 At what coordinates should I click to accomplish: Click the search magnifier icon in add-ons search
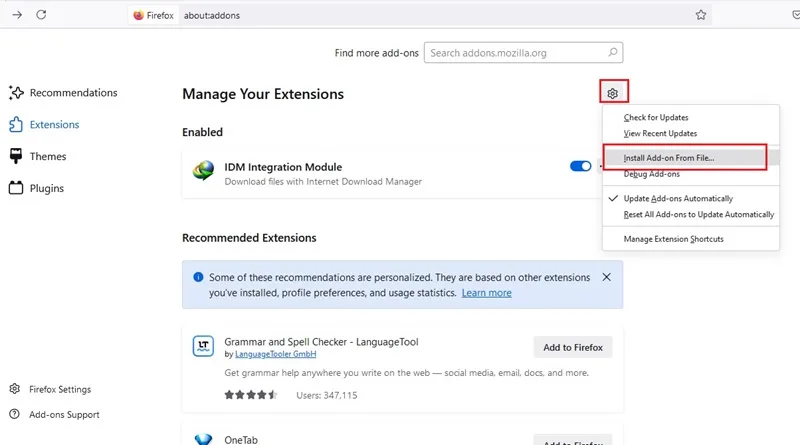click(613, 52)
